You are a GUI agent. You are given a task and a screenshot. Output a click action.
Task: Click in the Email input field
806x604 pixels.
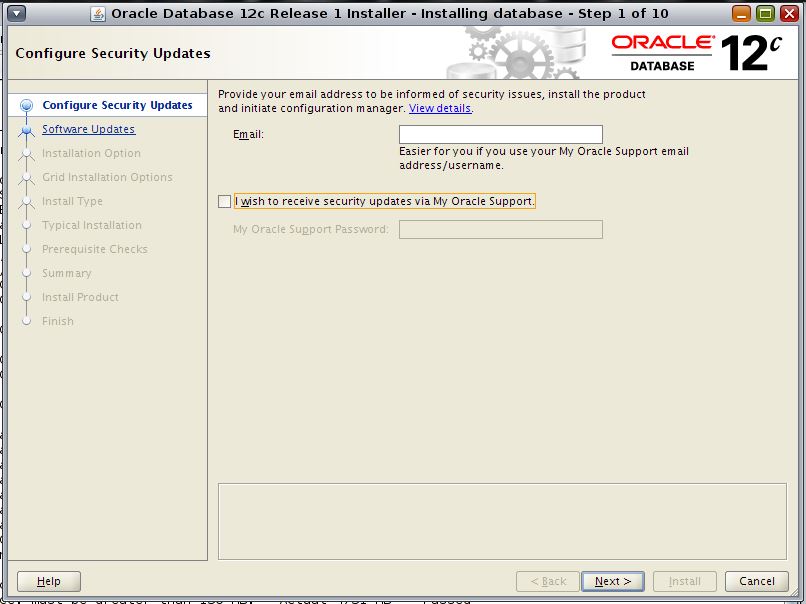coord(501,135)
